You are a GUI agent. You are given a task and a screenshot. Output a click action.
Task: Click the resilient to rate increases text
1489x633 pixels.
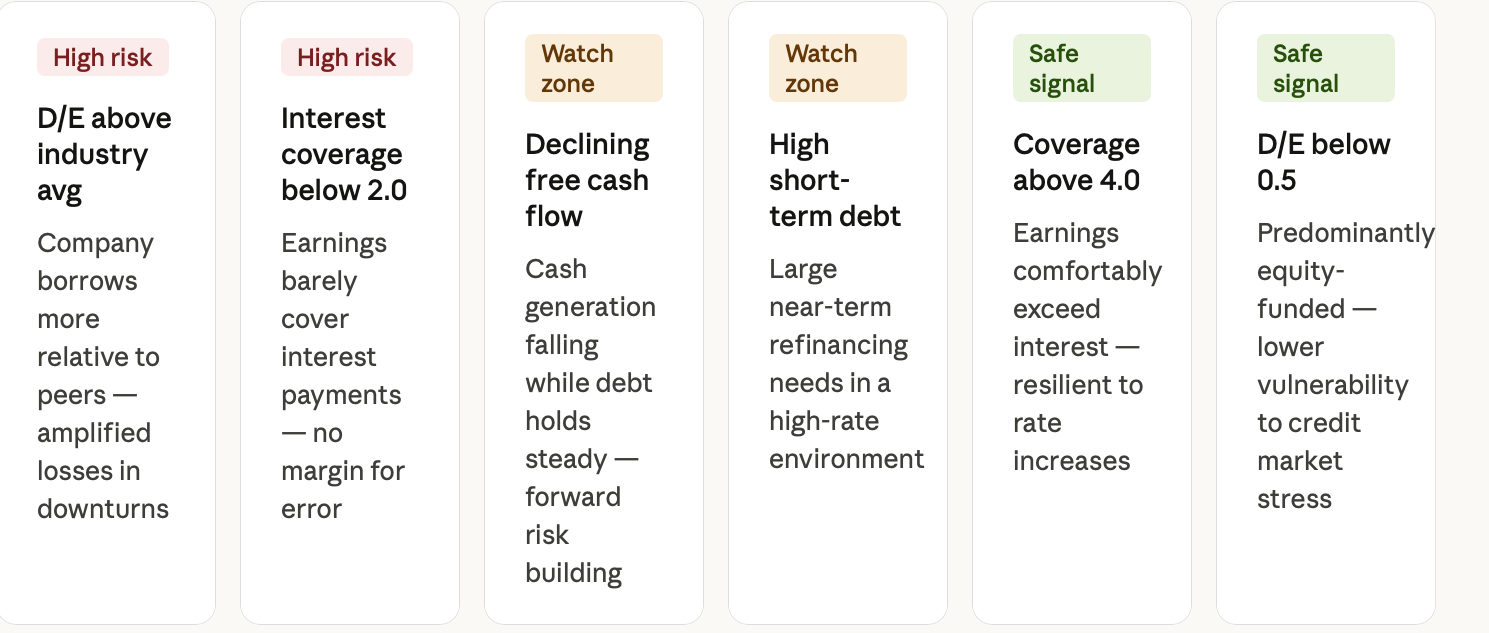pos(1087,347)
